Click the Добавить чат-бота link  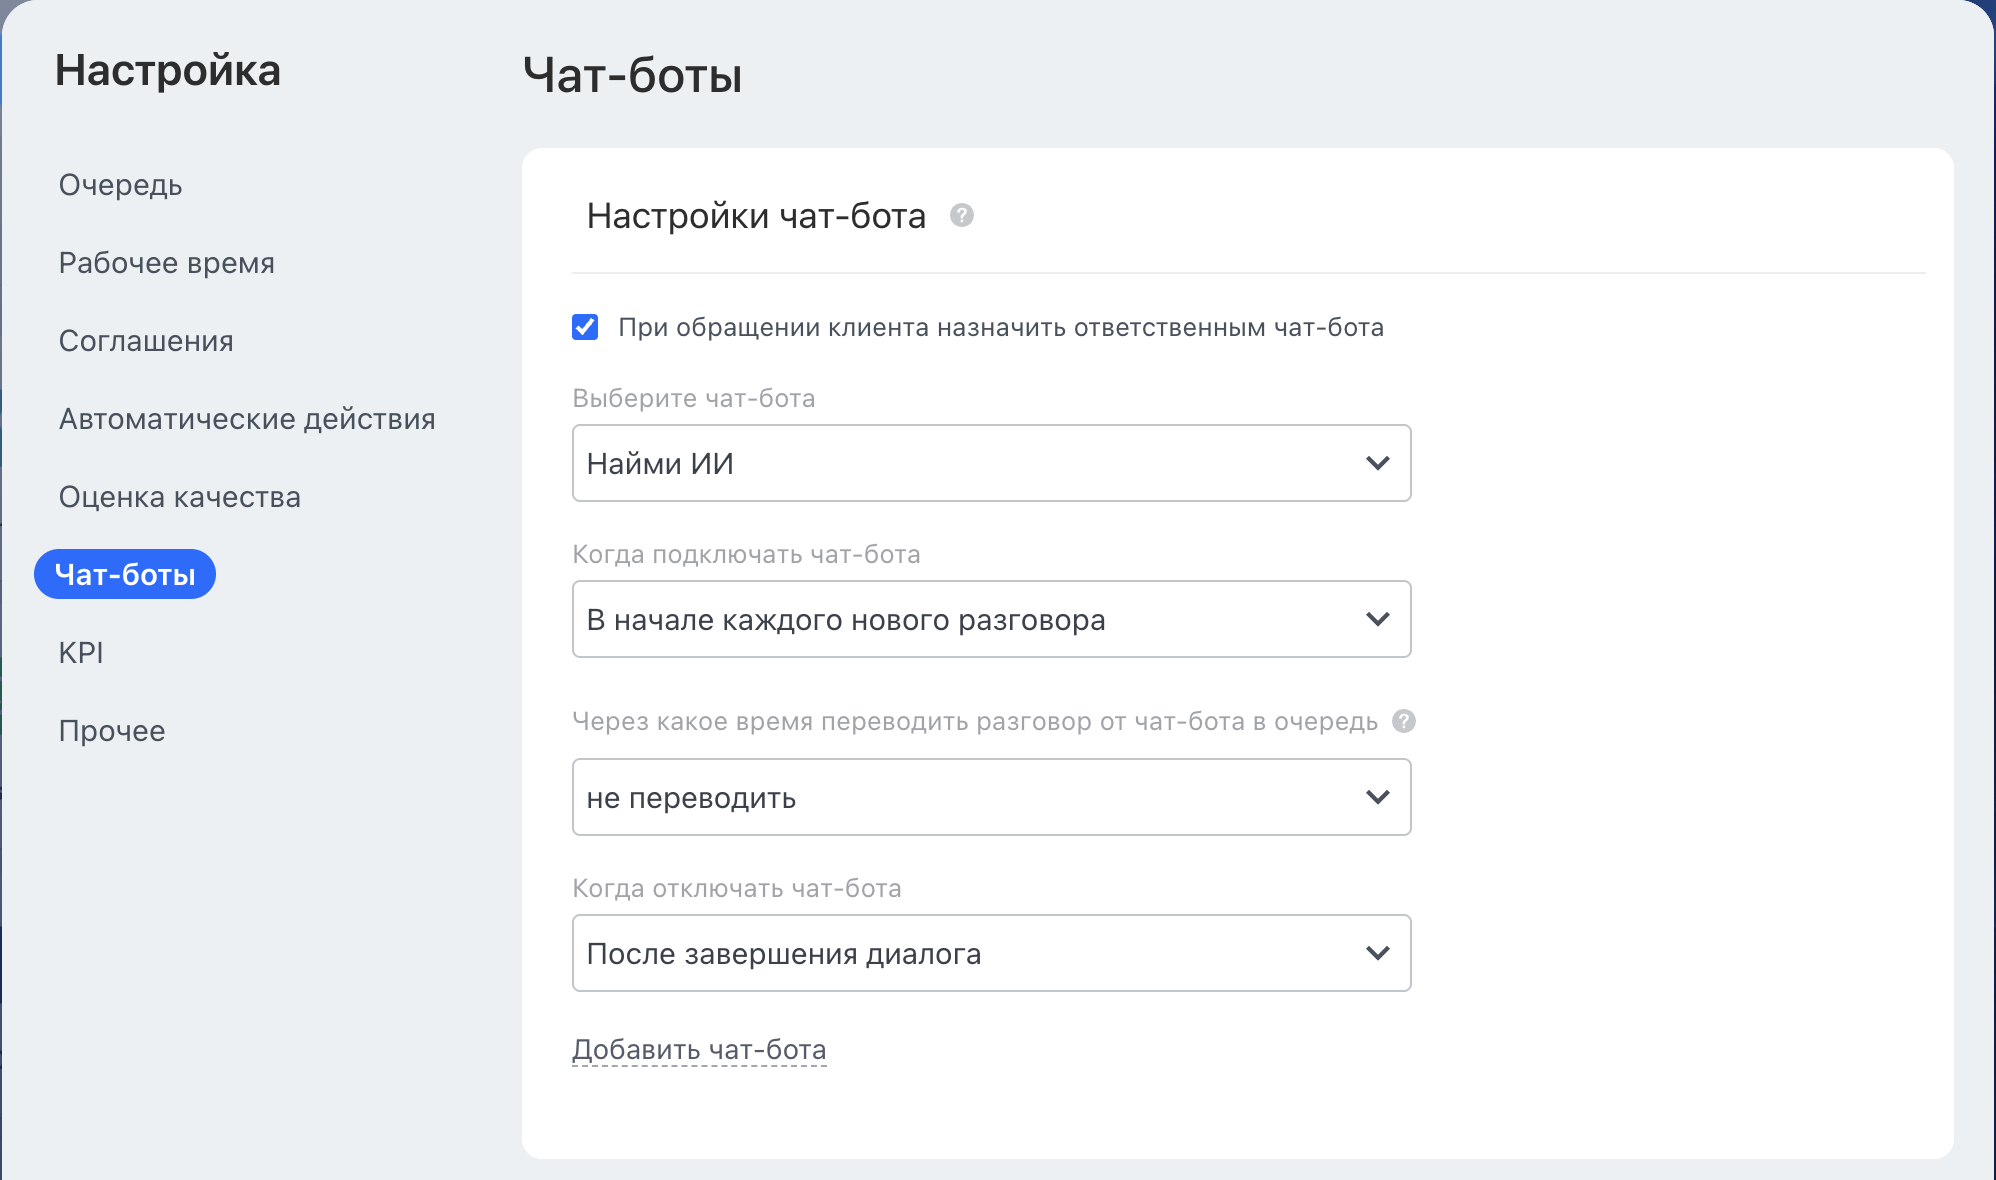click(x=699, y=1049)
